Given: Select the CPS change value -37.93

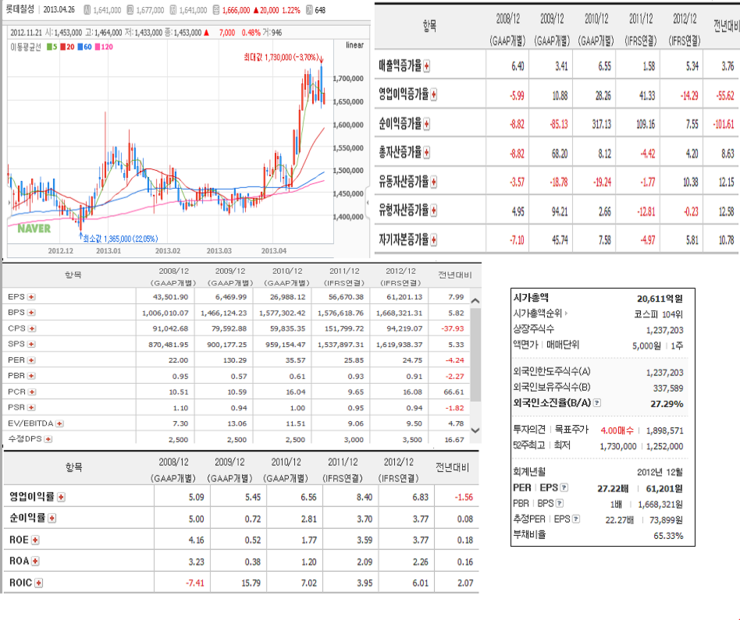Looking at the screenshot, I should tap(453, 328).
